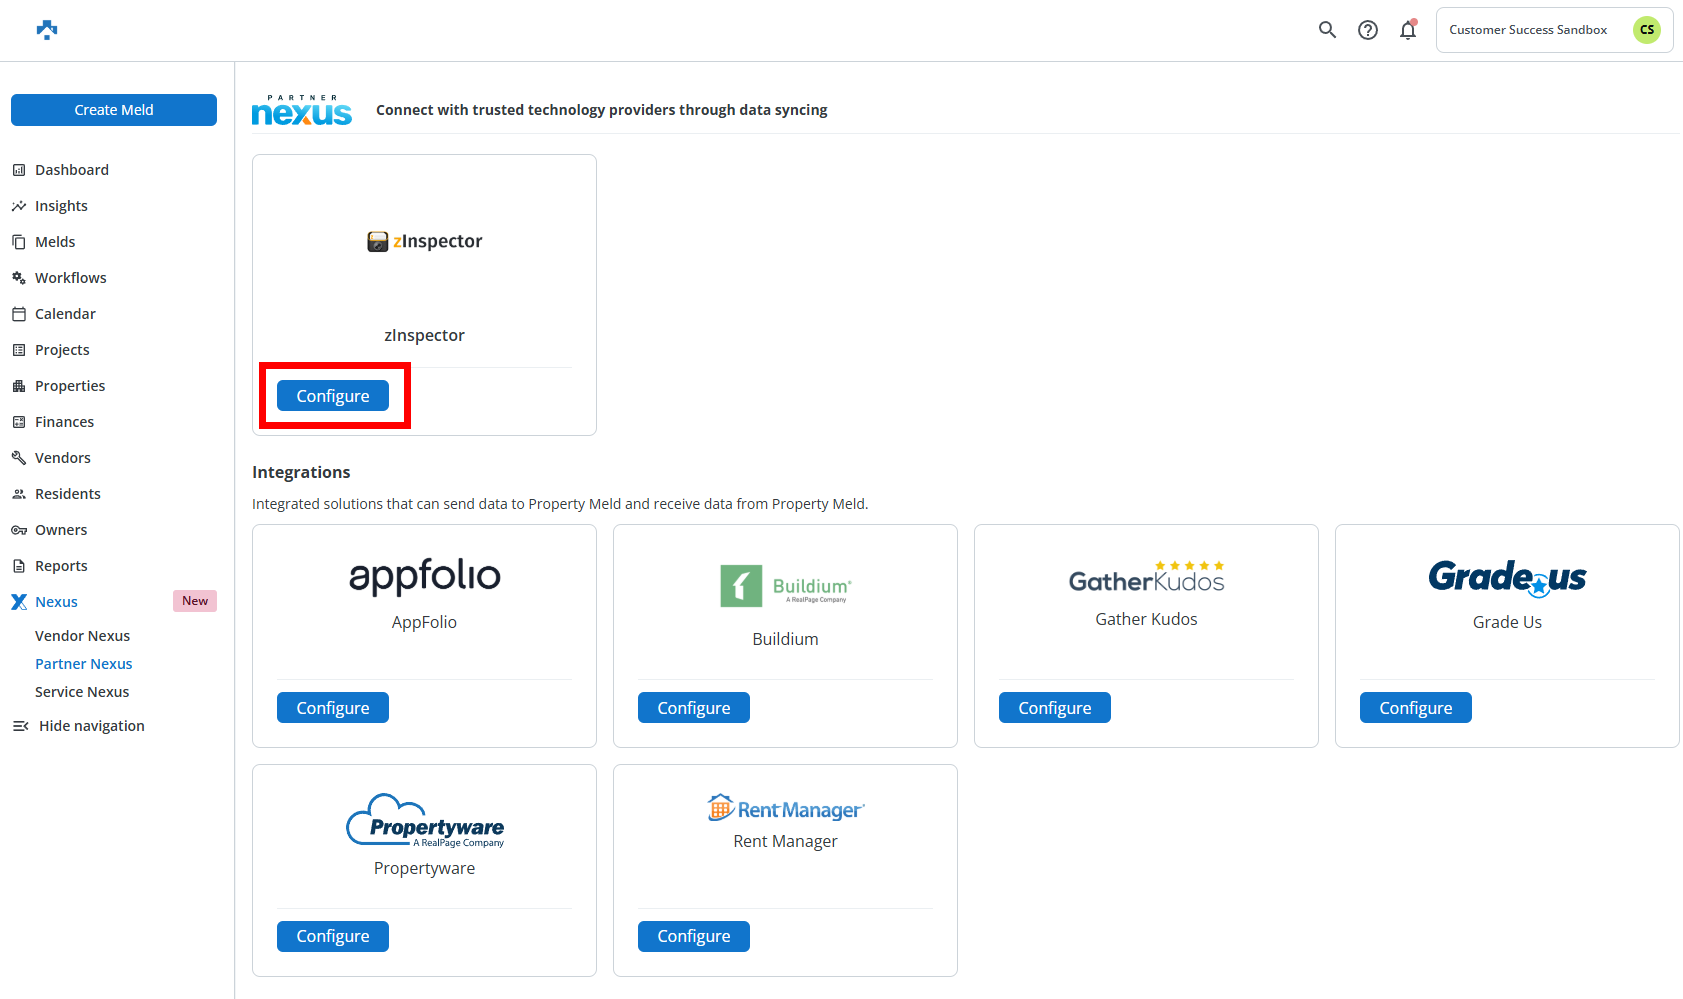This screenshot has width=1683, height=999.
Task: Navigate to Workflows in sidebar
Action: pos(70,278)
